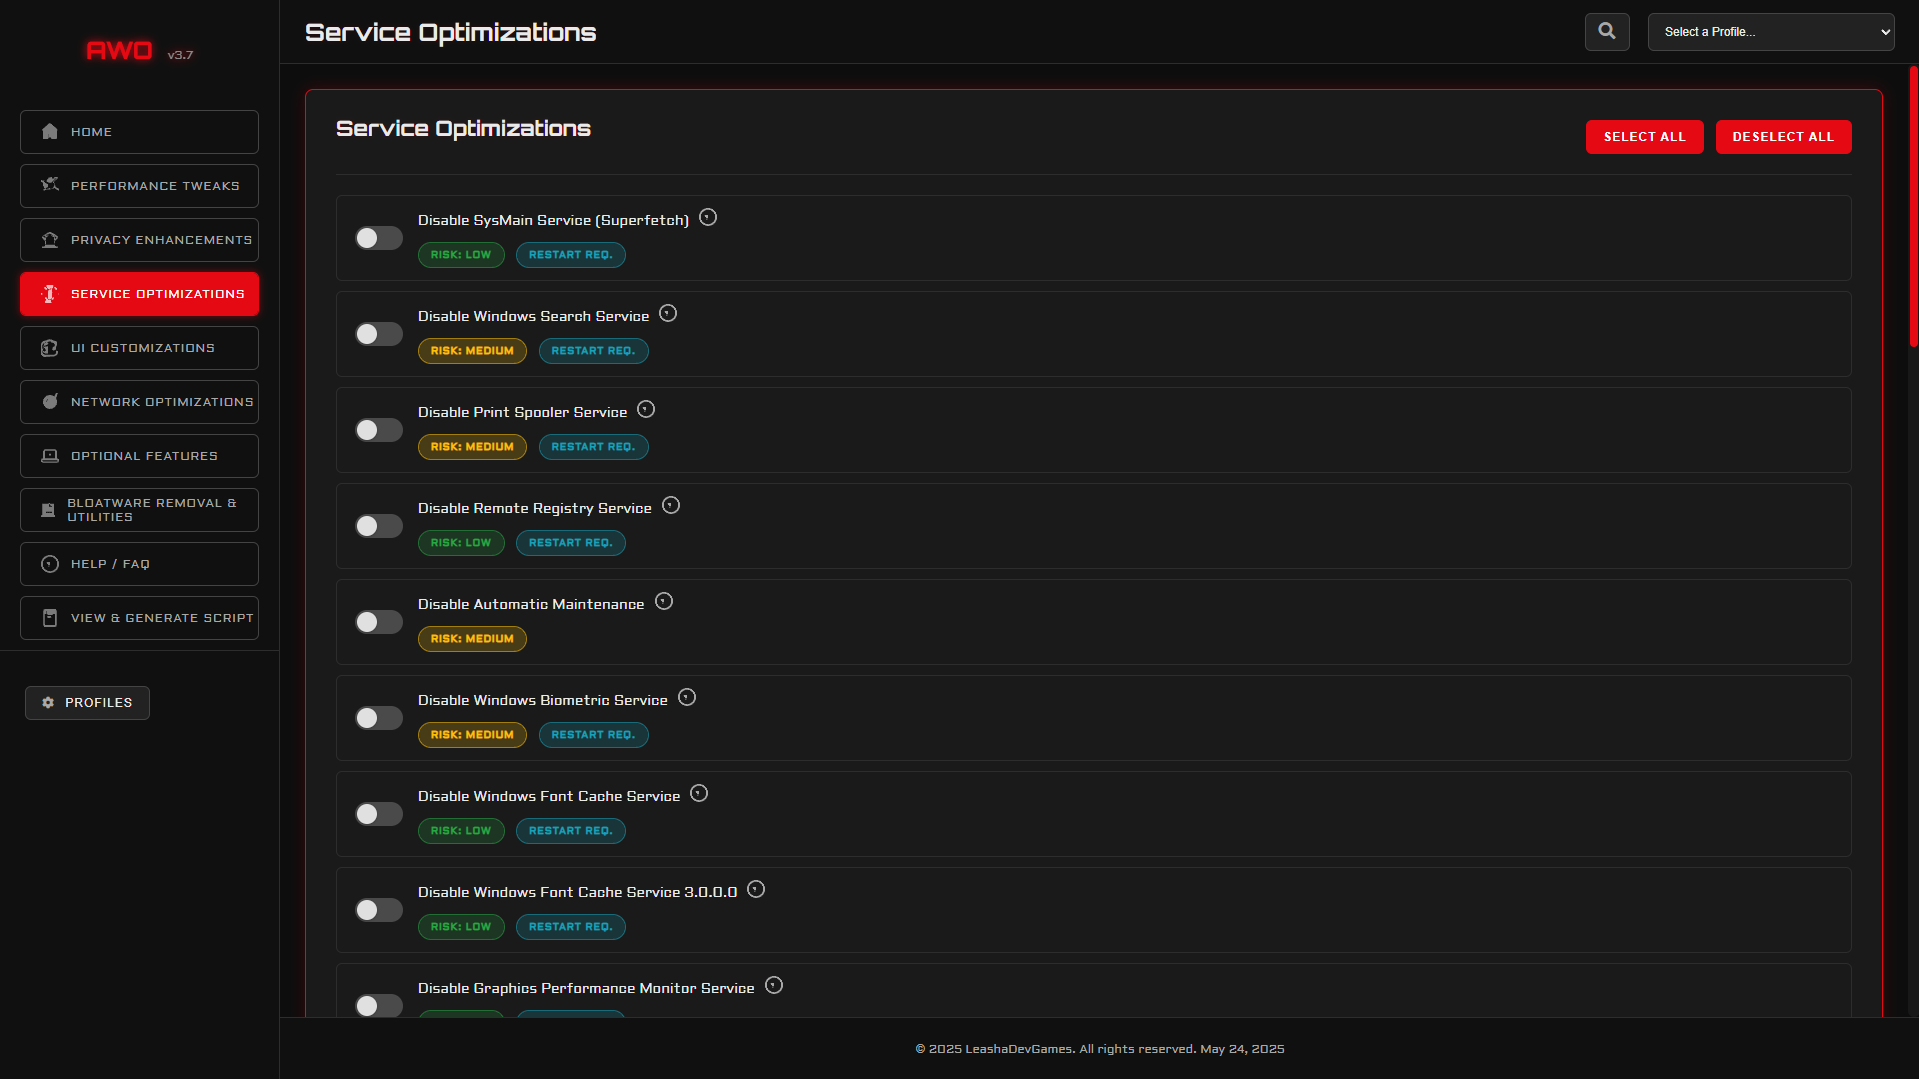Toggle Disable Graphics Performance Monitor Service switch
Viewport: 1919px width, 1079px height.
pos(379,1005)
